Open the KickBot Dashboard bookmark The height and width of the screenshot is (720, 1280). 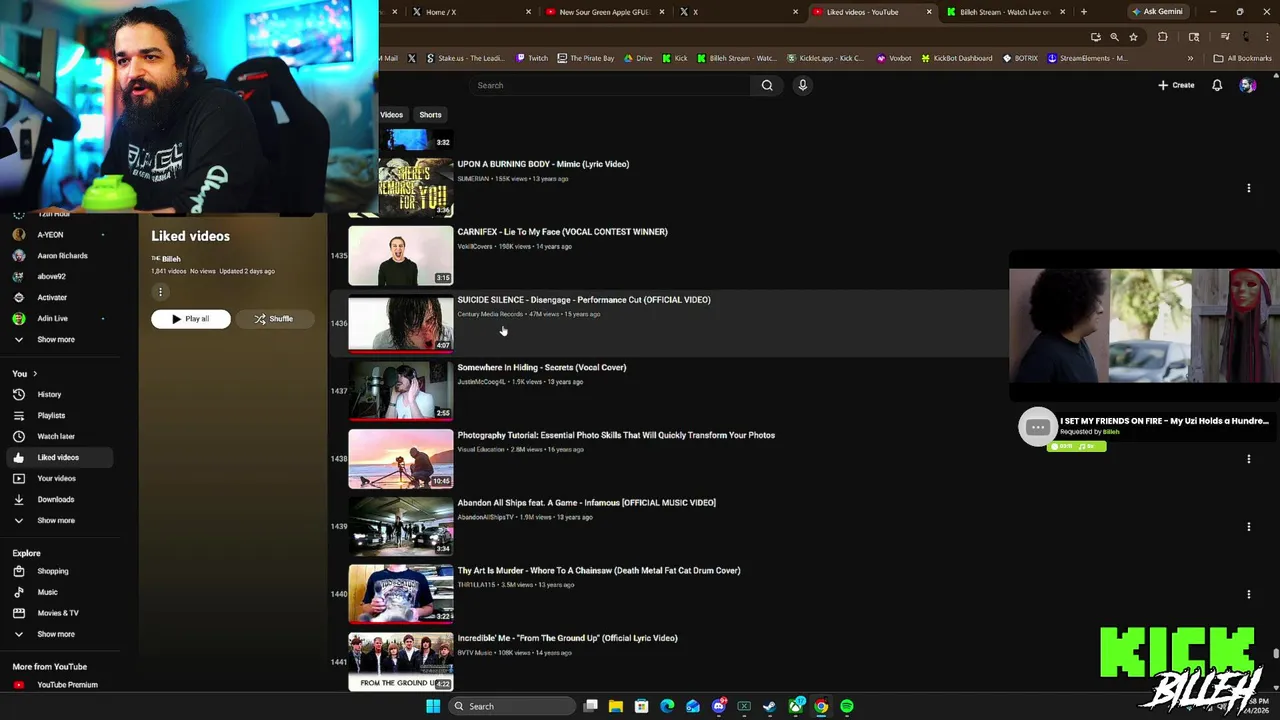[x=956, y=58]
